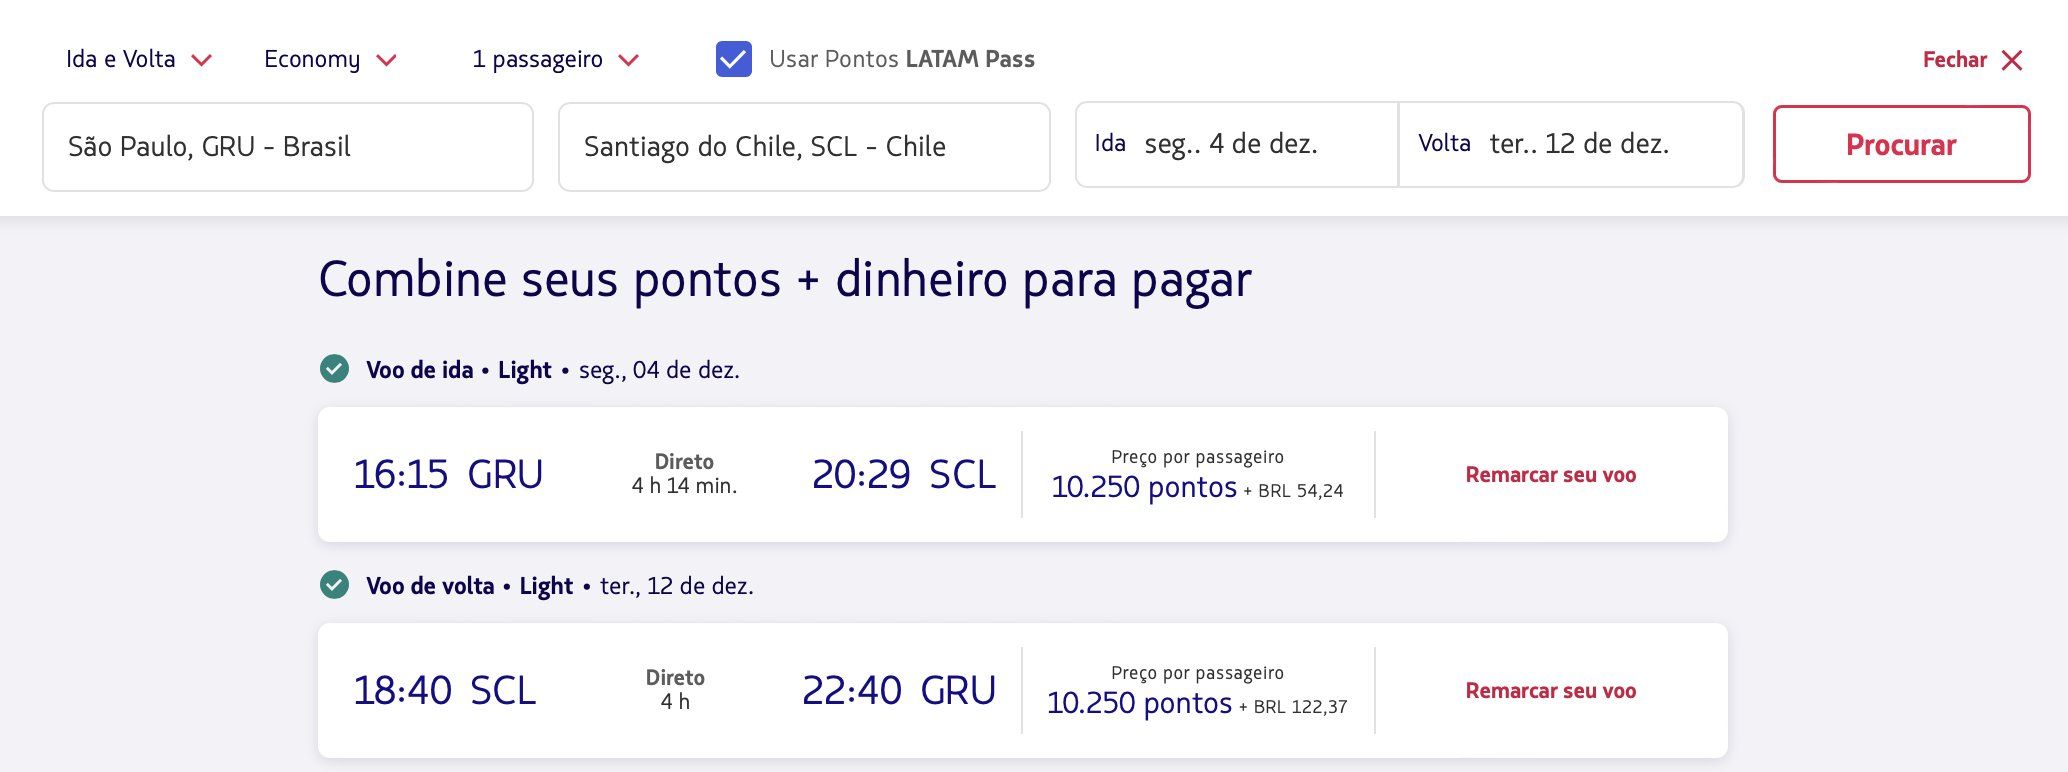Change the Ida date seg. 4 de dez.
The height and width of the screenshot is (772, 2068).
pyautogui.click(x=1236, y=144)
